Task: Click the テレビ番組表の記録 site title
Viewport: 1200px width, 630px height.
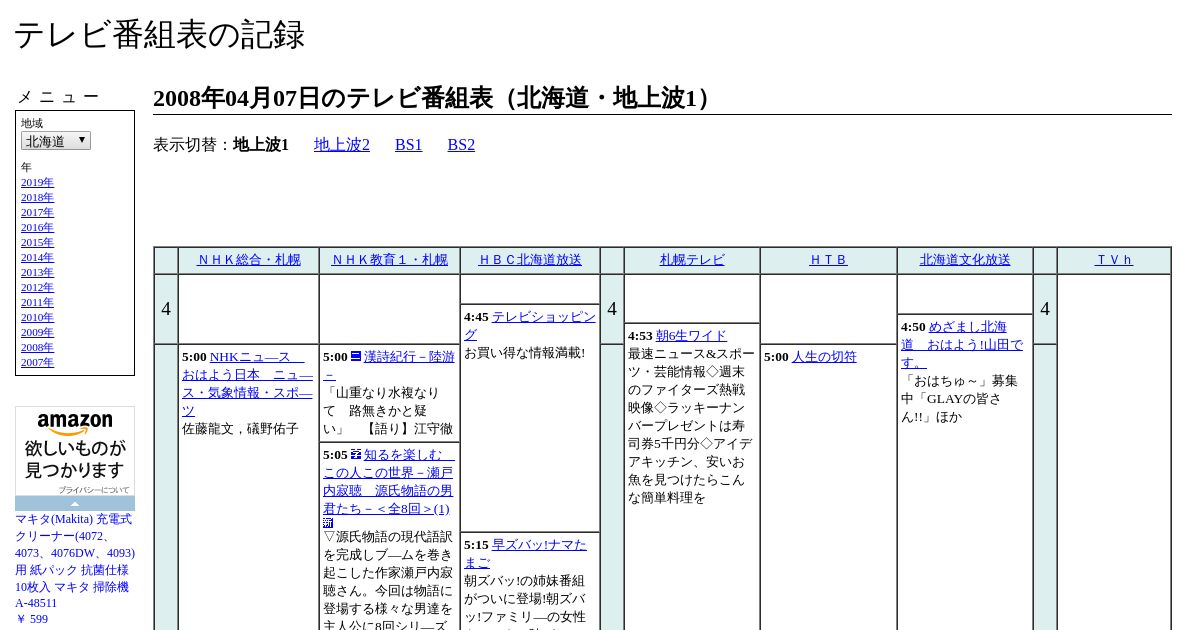Action: pyautogui.click(x=159, y=35)
